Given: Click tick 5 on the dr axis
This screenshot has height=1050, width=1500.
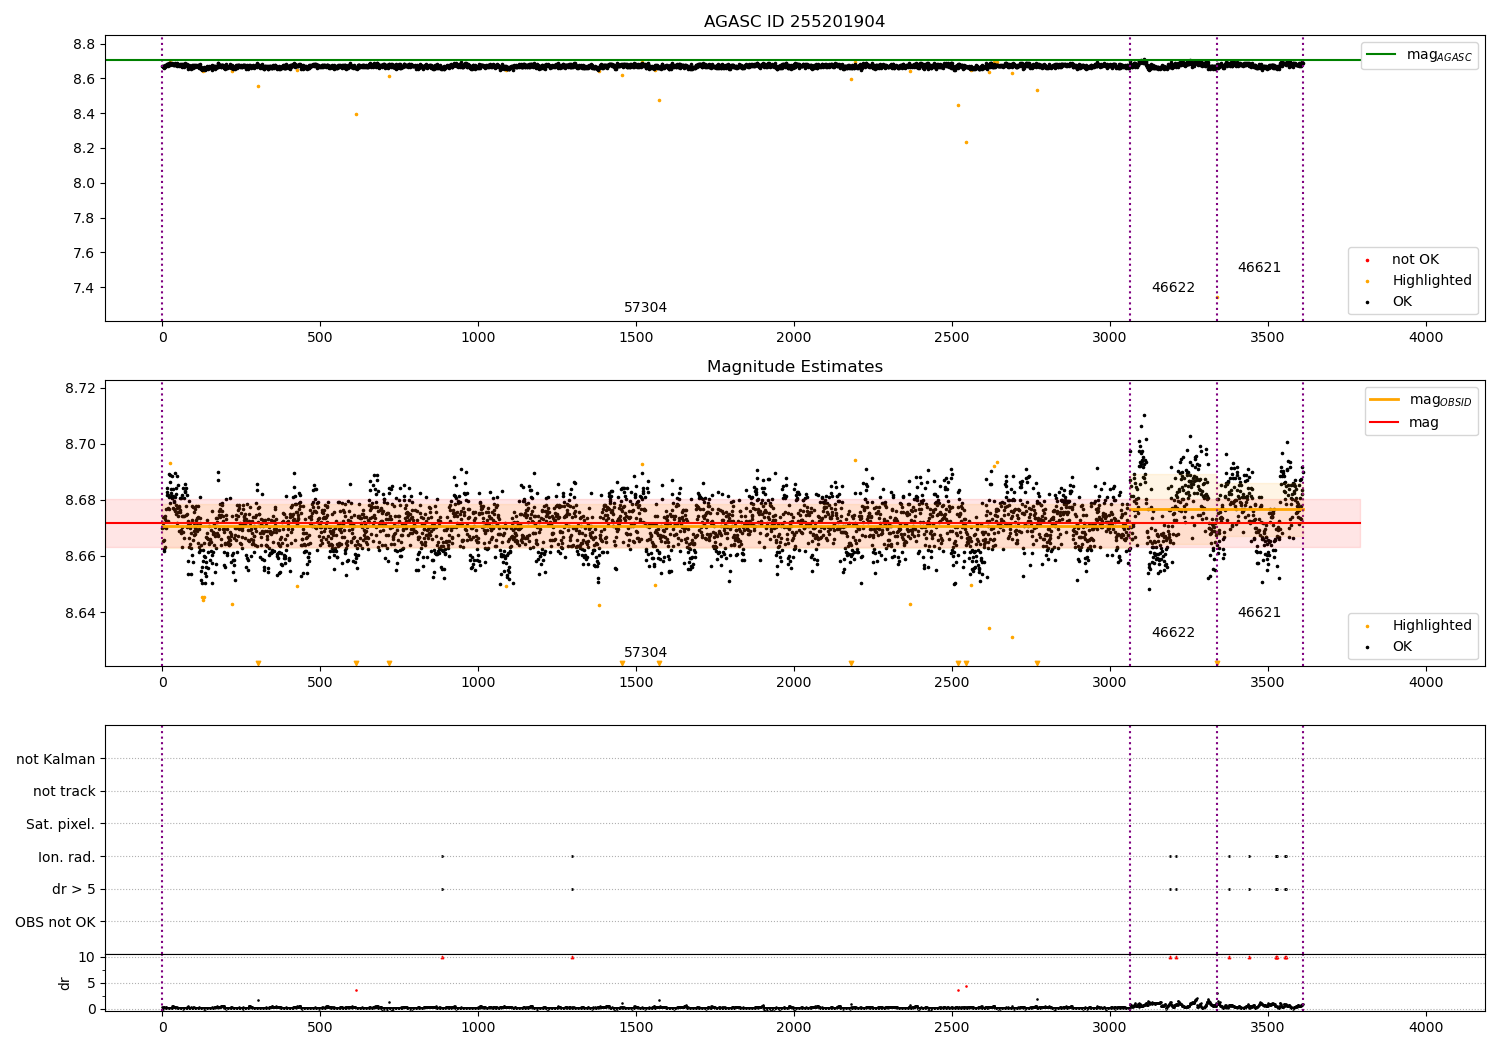Looking at the screenshot, I should [91, 984].
